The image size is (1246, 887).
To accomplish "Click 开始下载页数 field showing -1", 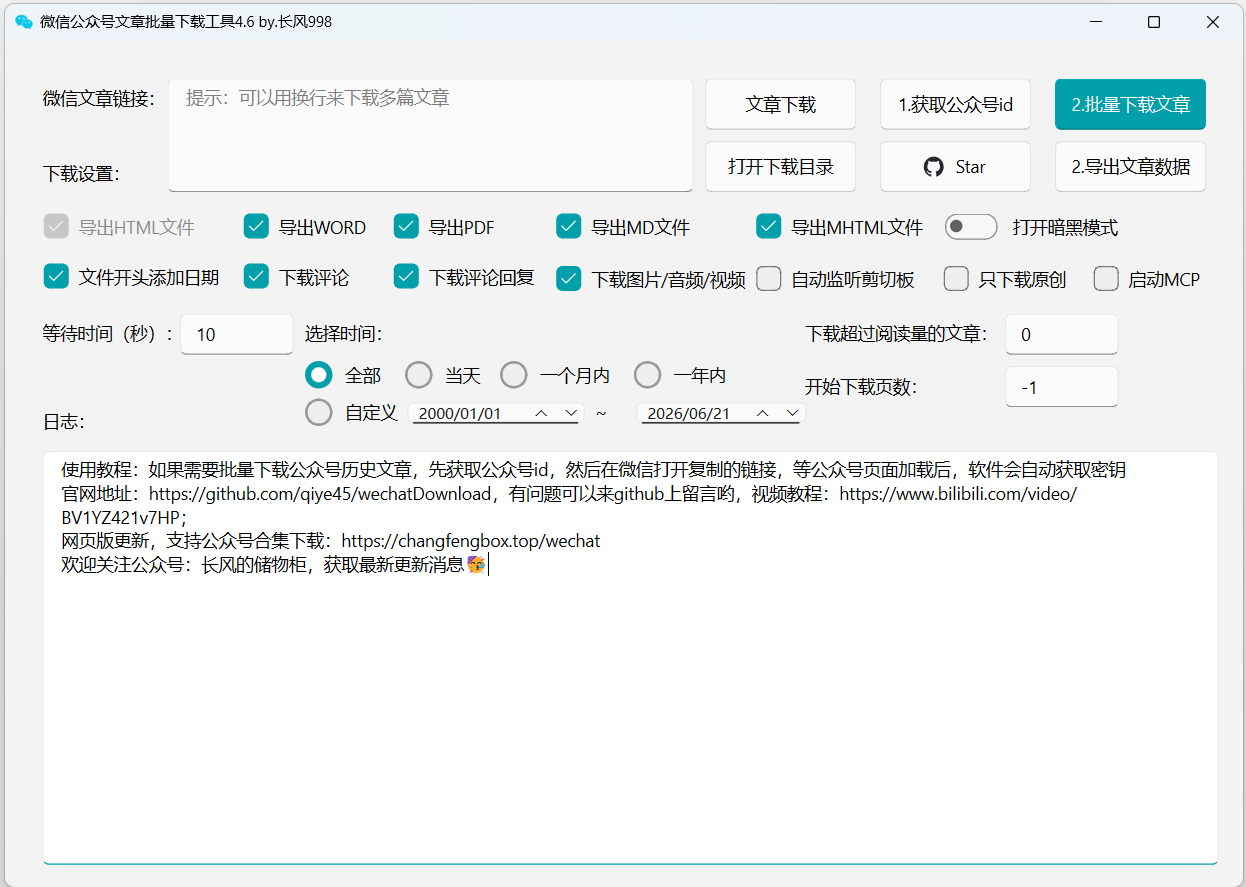I will [x=1061, y=387].
